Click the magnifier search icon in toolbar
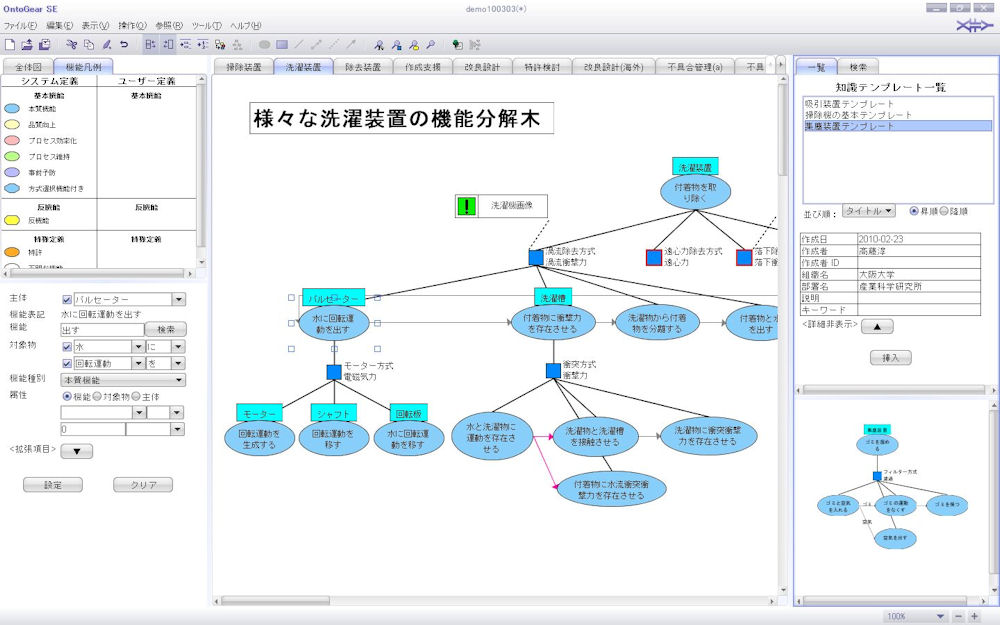The width and height of the screenshot is (1000, 625). (x=430, y=44)
